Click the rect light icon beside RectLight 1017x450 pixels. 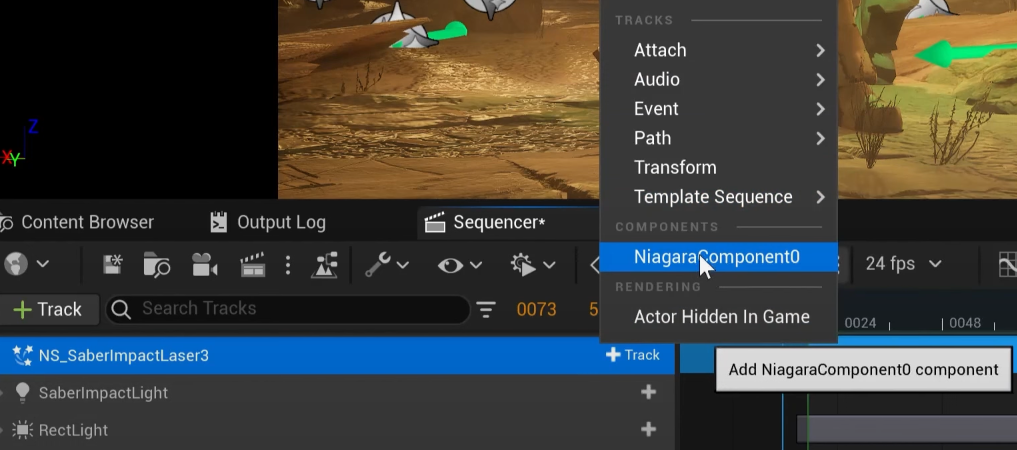click(x=23, y=430)
